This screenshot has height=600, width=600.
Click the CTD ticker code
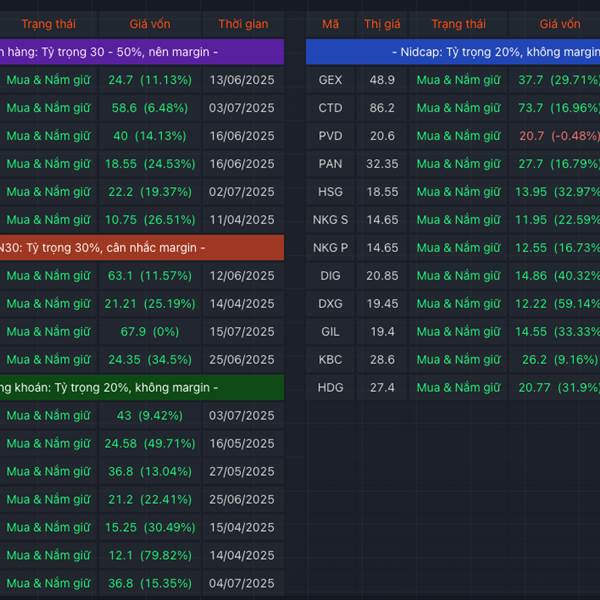click(330, 108)
